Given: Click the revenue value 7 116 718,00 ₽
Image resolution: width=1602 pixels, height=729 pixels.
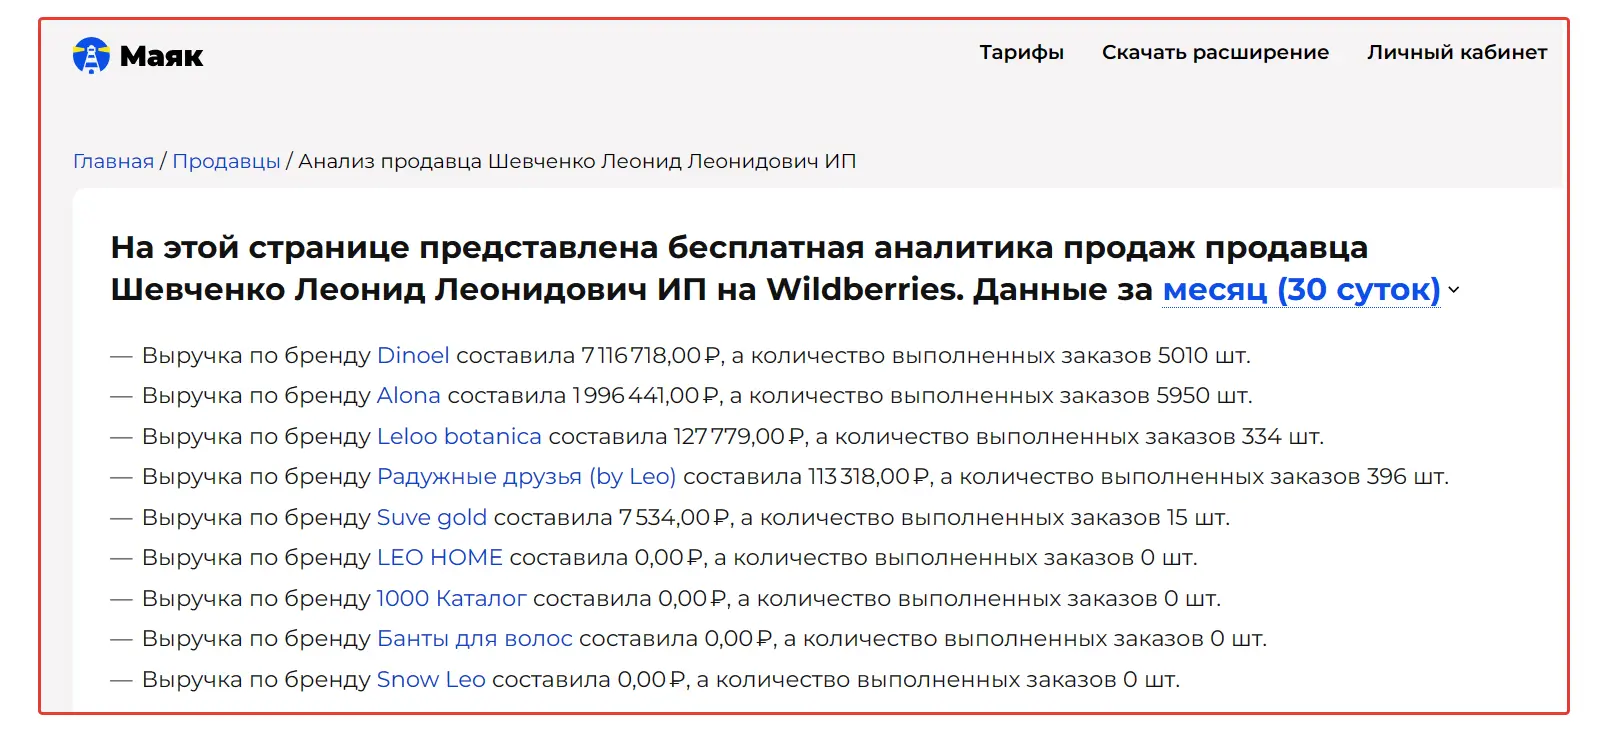Looking at the screenshot, I should coord(651,356).
